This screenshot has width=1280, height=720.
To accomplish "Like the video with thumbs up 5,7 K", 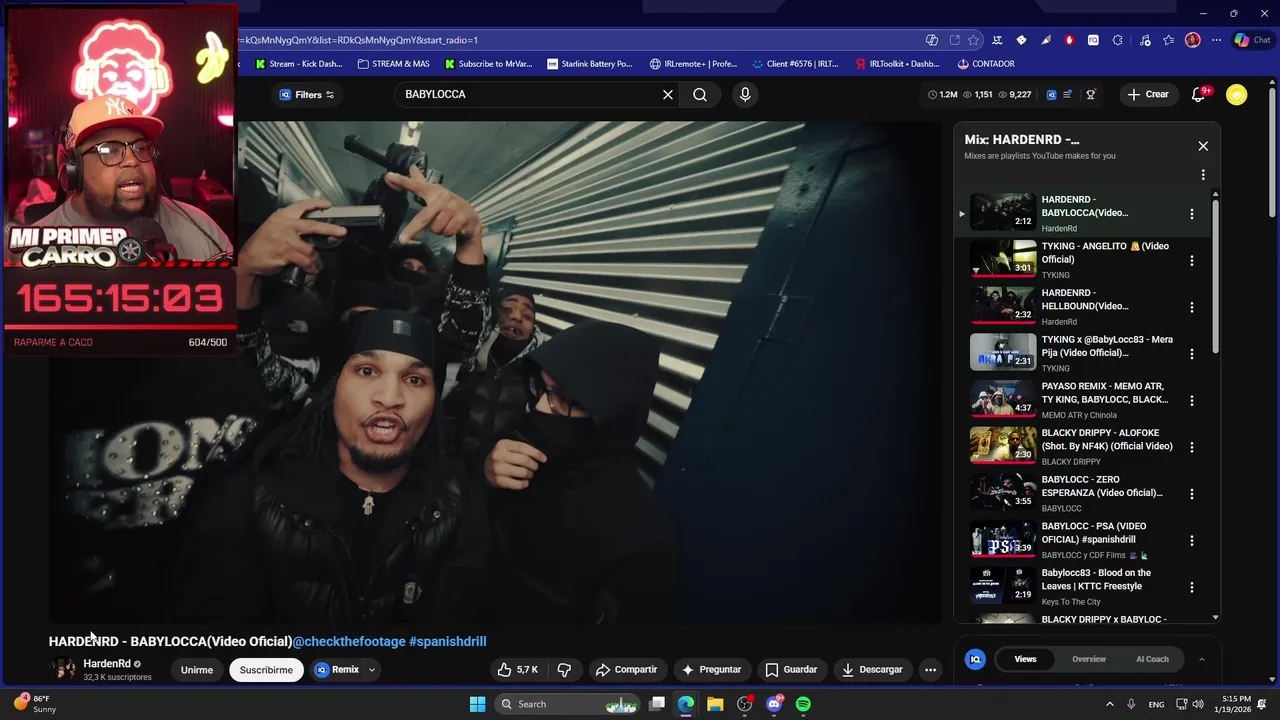I will point(519,670).
